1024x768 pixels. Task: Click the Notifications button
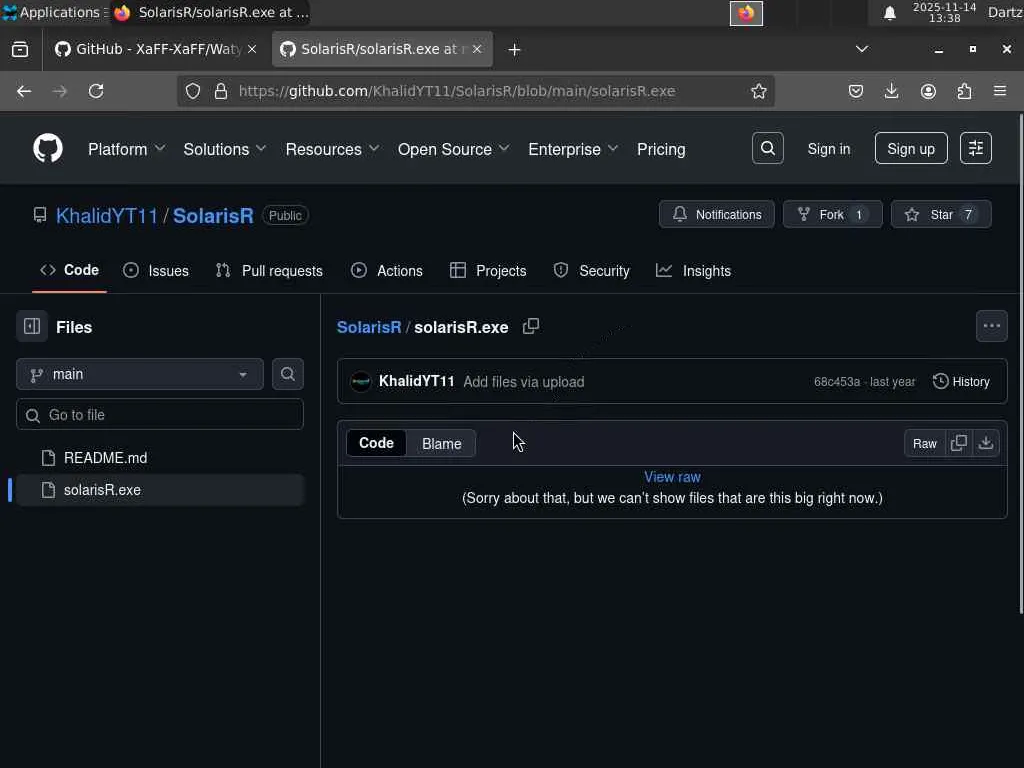tap(716, 214)
